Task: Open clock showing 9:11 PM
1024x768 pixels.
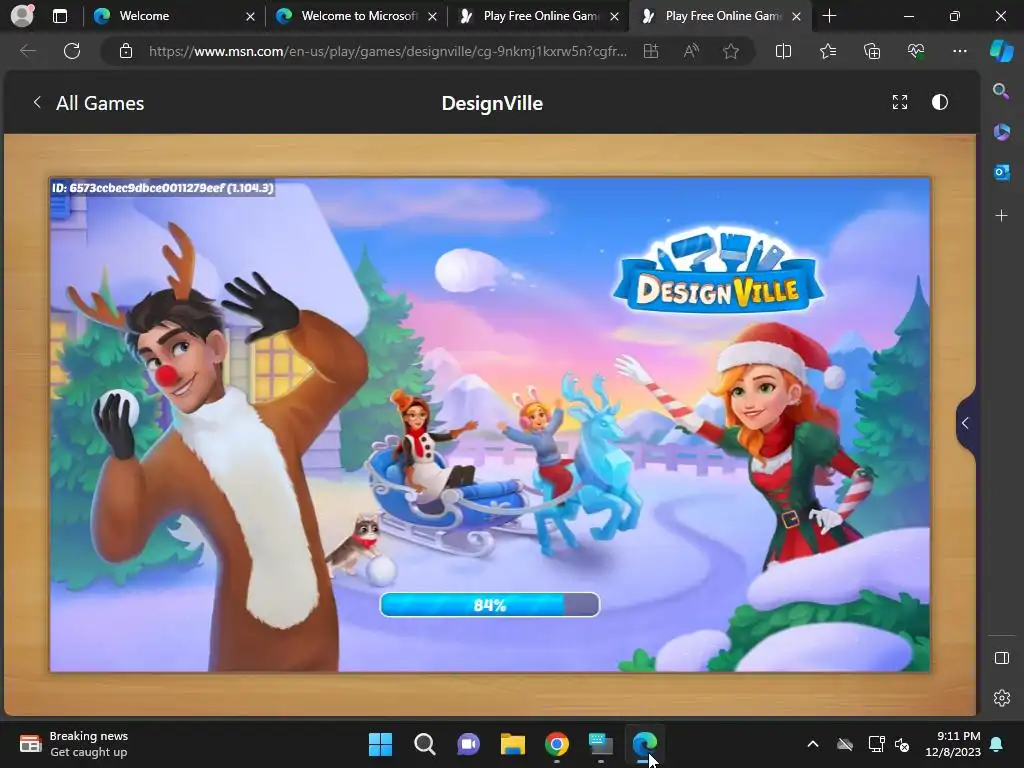Action: click(953, 744)
